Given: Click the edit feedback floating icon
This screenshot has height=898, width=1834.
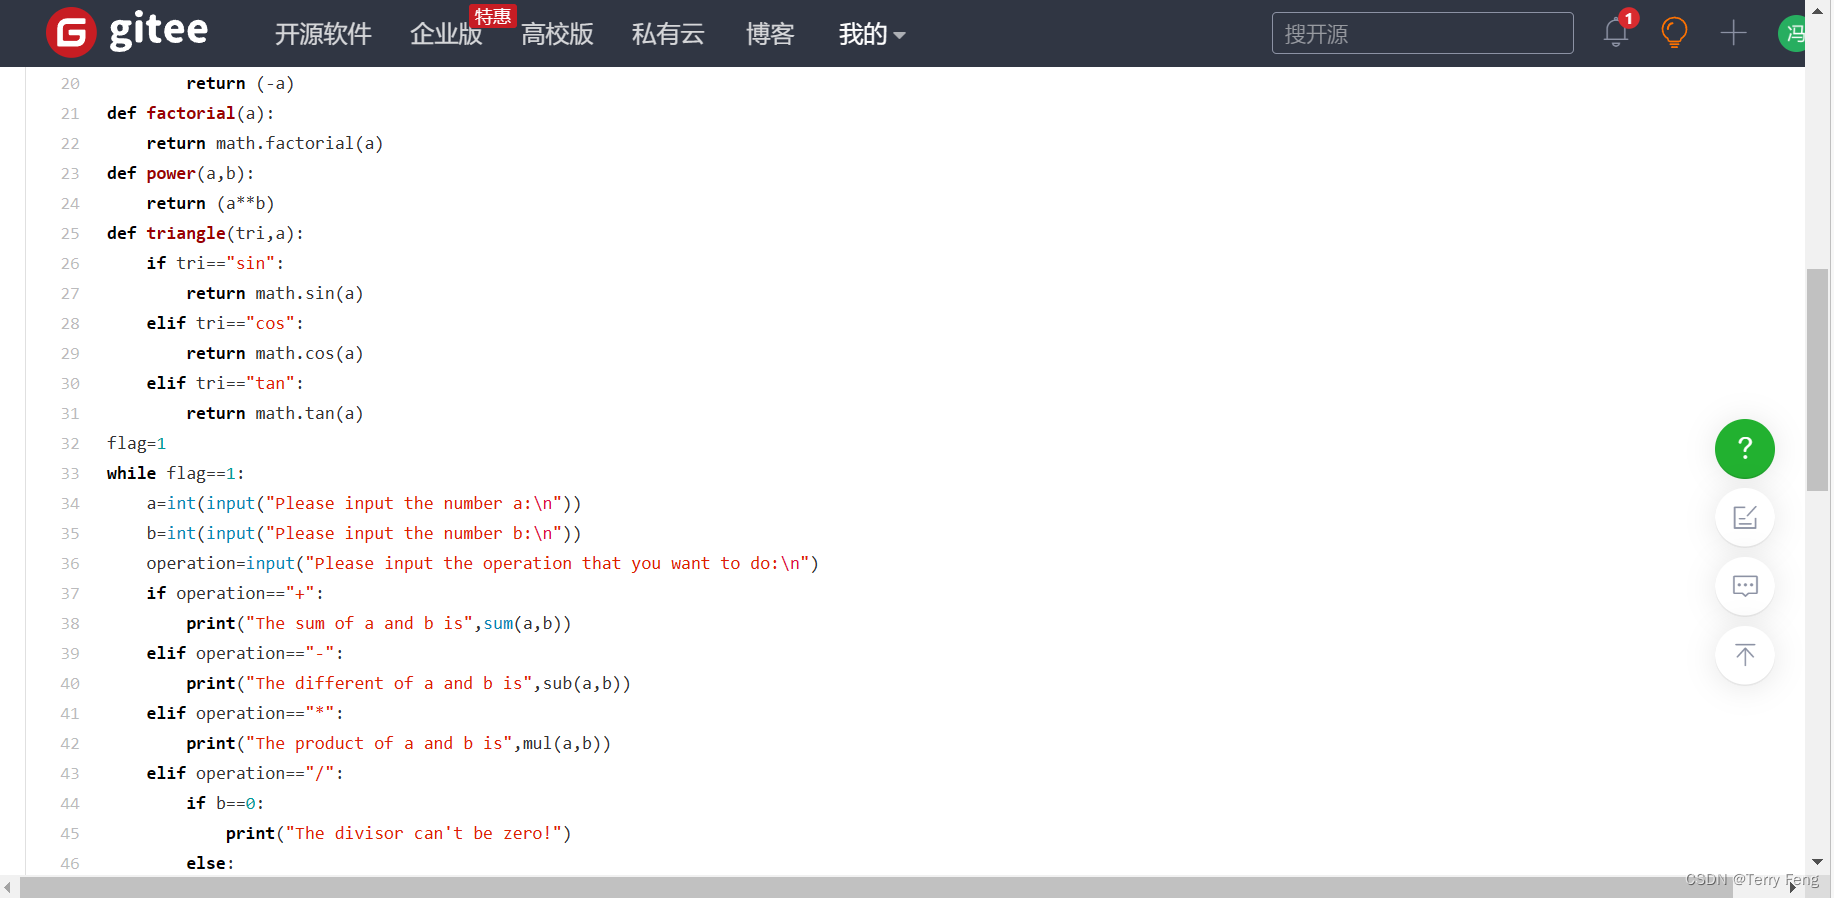Looking at the screenshot, I should coord(1745,517).
